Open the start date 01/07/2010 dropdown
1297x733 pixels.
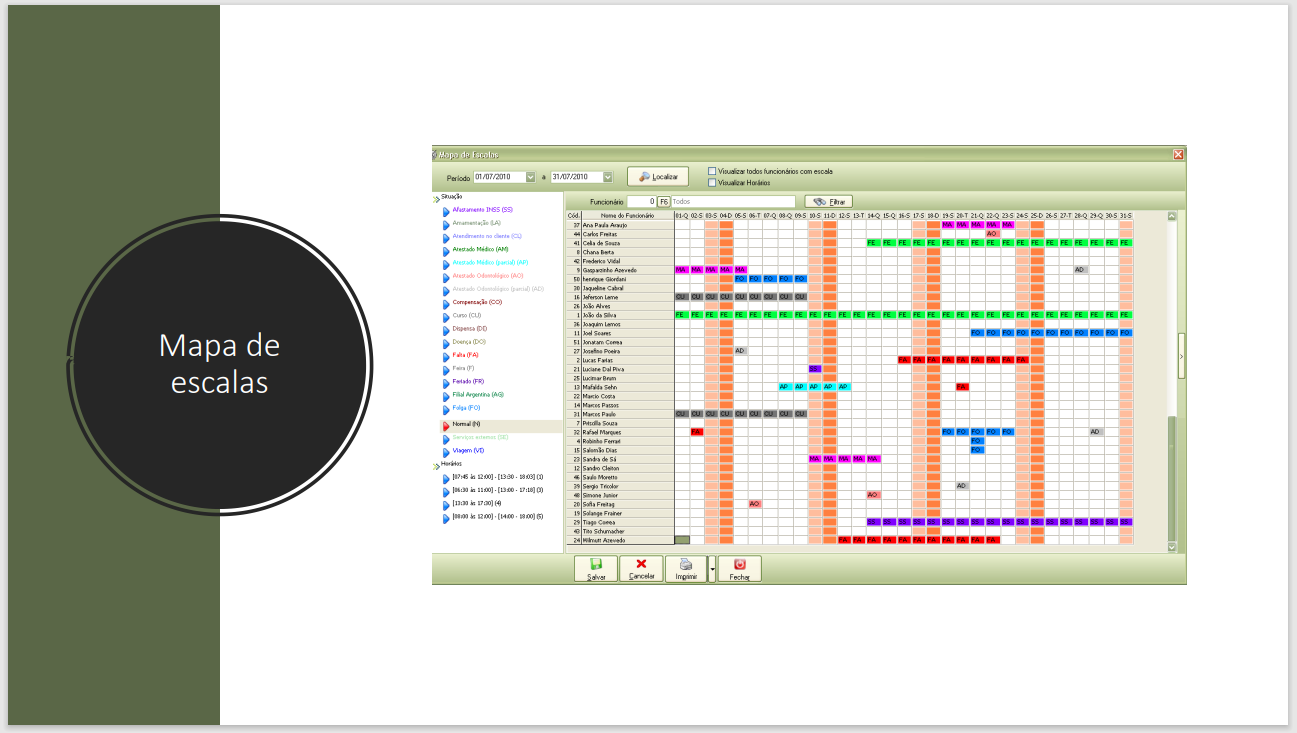[530, 177]
